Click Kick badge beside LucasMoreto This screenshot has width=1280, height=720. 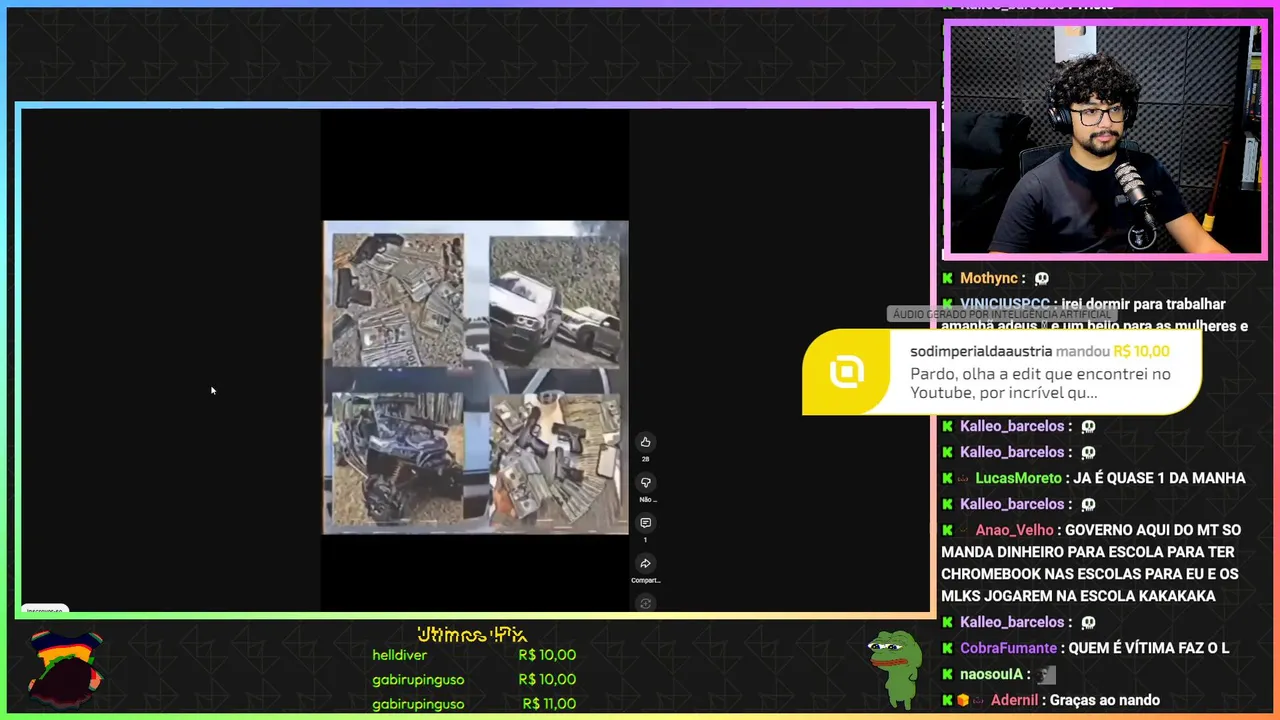click(x=947, y=478)
